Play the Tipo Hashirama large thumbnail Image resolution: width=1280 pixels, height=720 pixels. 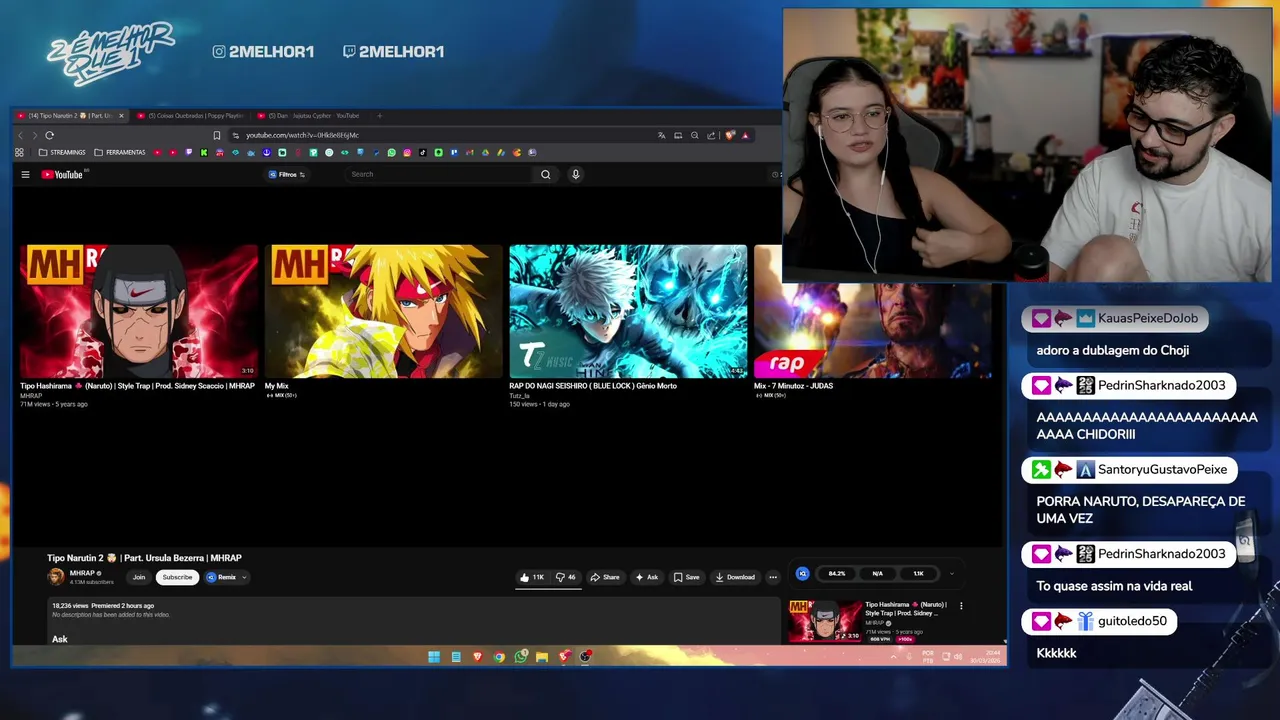pos(139,311)
